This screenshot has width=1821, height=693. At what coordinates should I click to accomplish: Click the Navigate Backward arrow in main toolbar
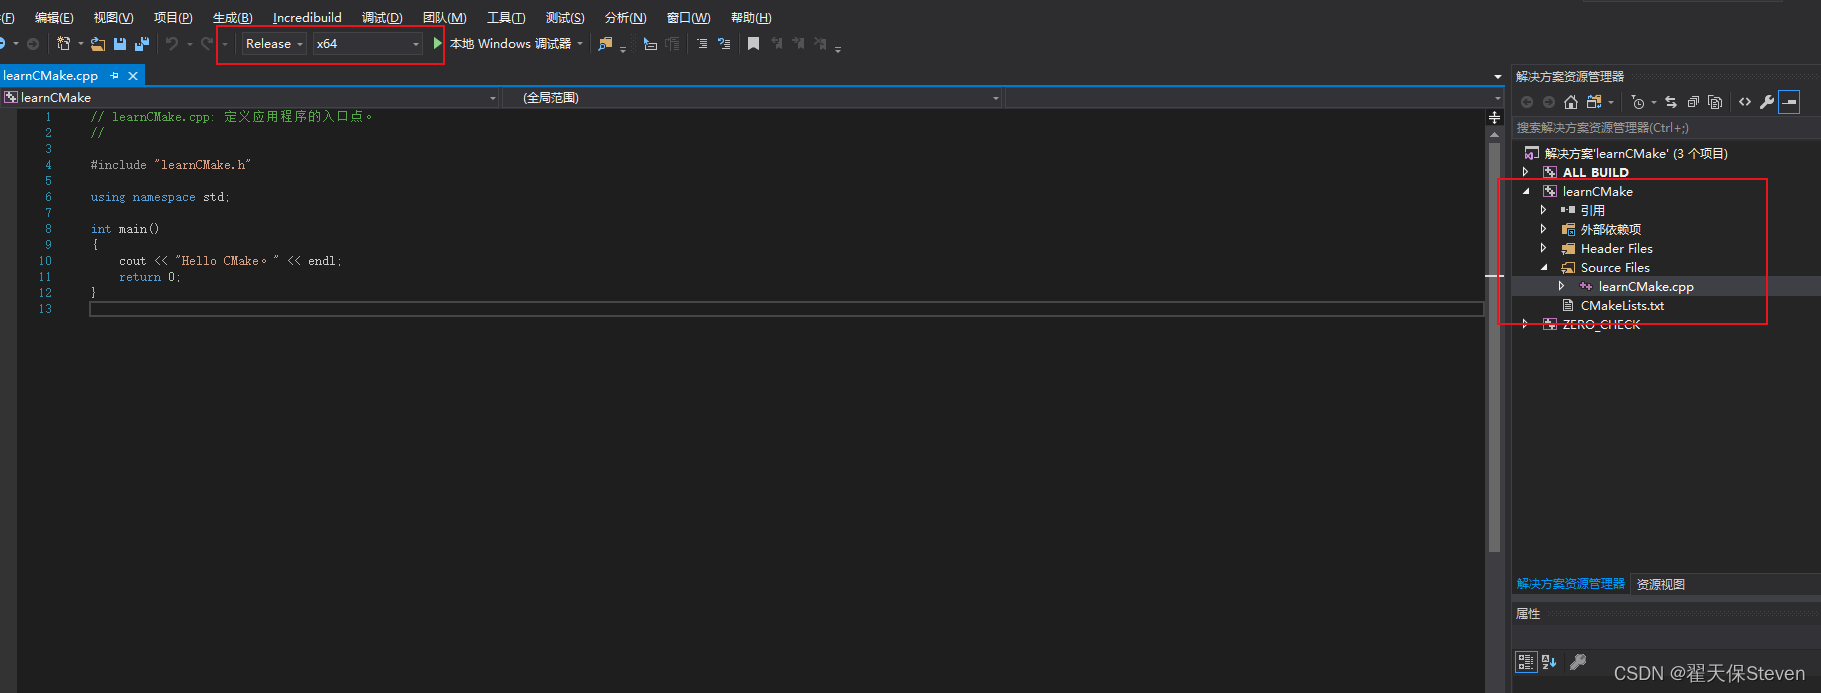[x=3, y=44]
